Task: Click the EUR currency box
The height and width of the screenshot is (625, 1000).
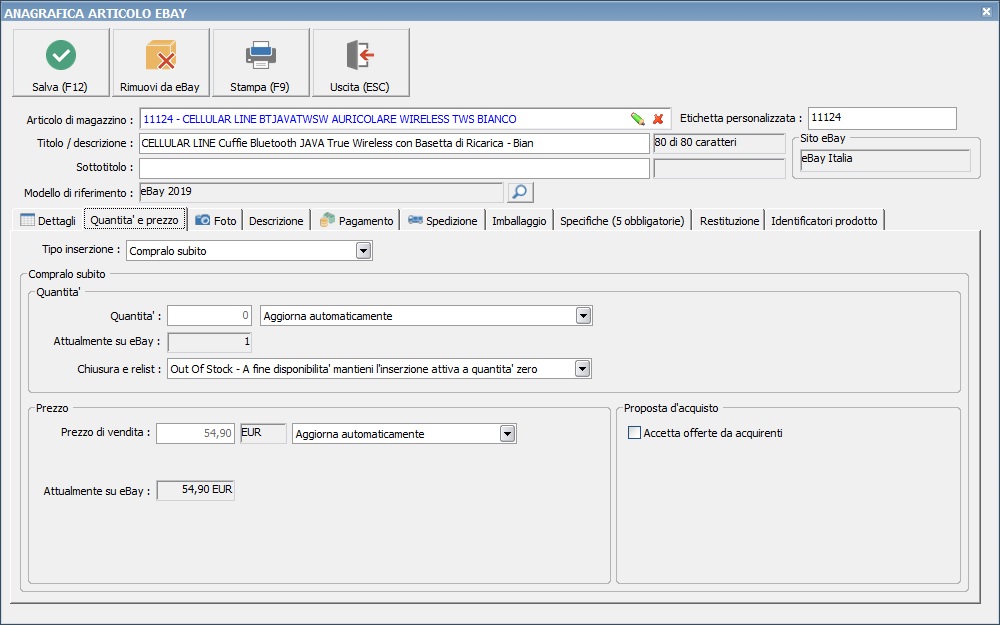Action: 263,433
